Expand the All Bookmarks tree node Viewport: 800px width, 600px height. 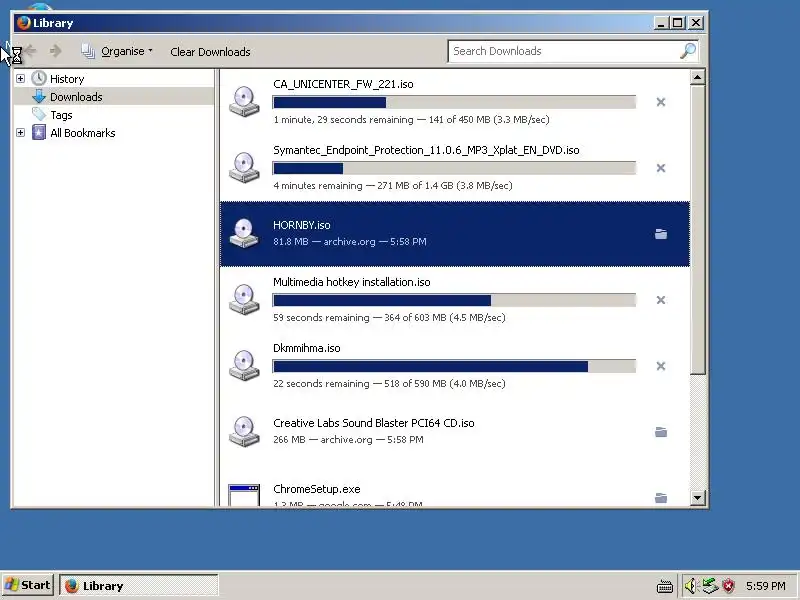[20, 133]
